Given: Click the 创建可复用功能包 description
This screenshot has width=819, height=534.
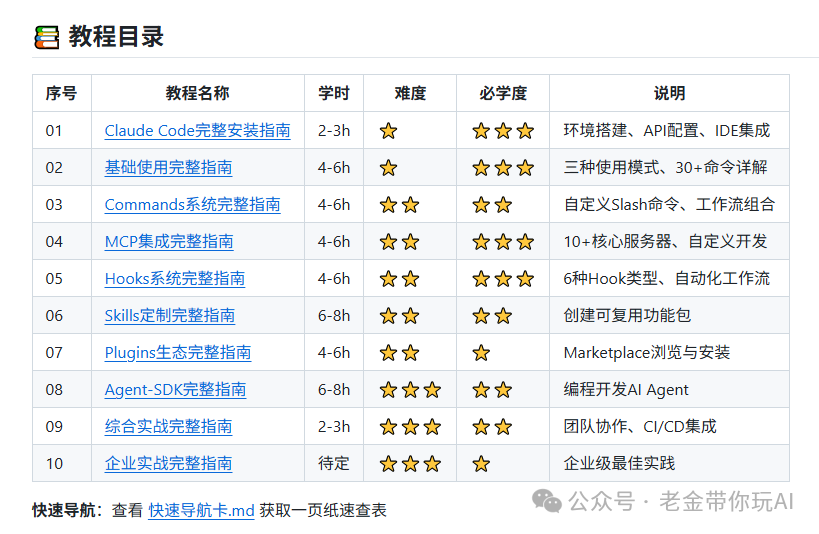Looking at the screenshot, I should coord(627,316).
